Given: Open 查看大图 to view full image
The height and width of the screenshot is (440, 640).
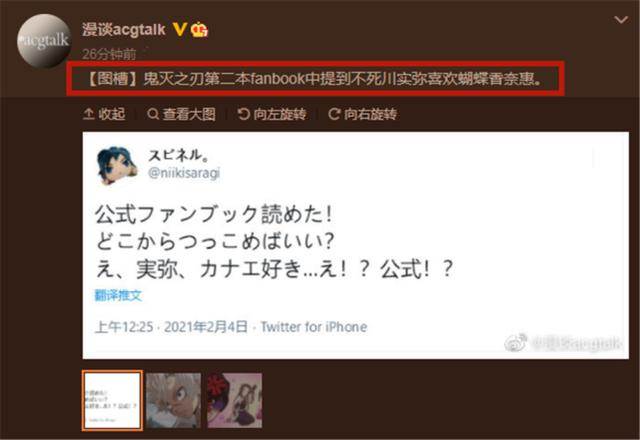Looking at the screenshot, I should pyautogui.click(x=181, y=114).
